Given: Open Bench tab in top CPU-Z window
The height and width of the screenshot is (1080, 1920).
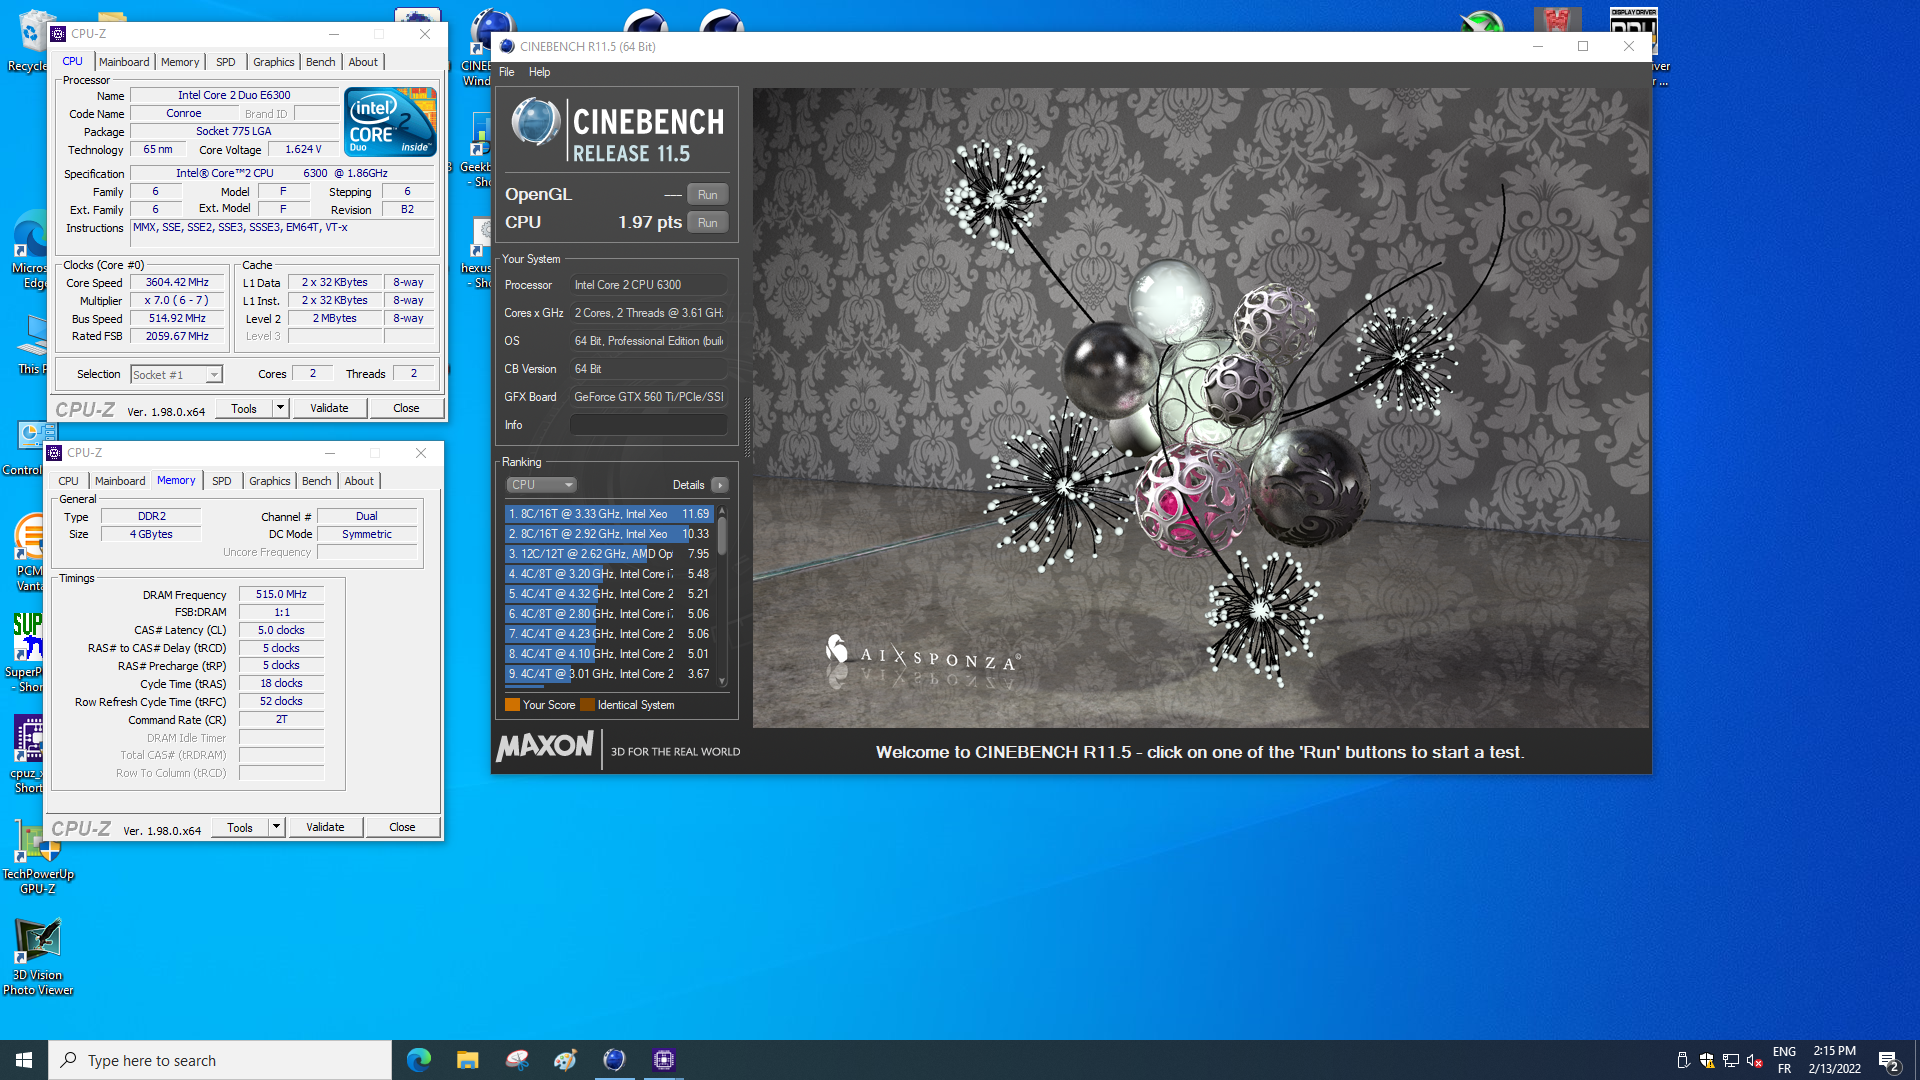Looking at the screenshot, I should 320,62.
